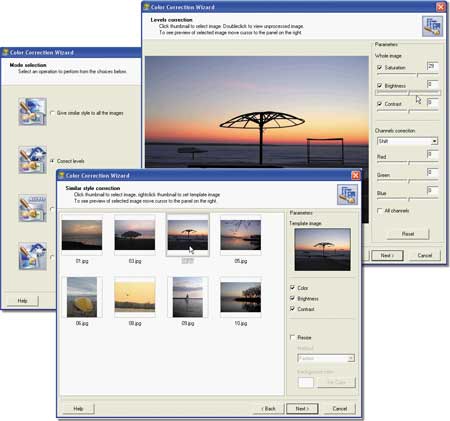This screenshot has height=421, width=450.
Task: Toggle Brightness checkbox under Template image
Action: pos(292,298)
